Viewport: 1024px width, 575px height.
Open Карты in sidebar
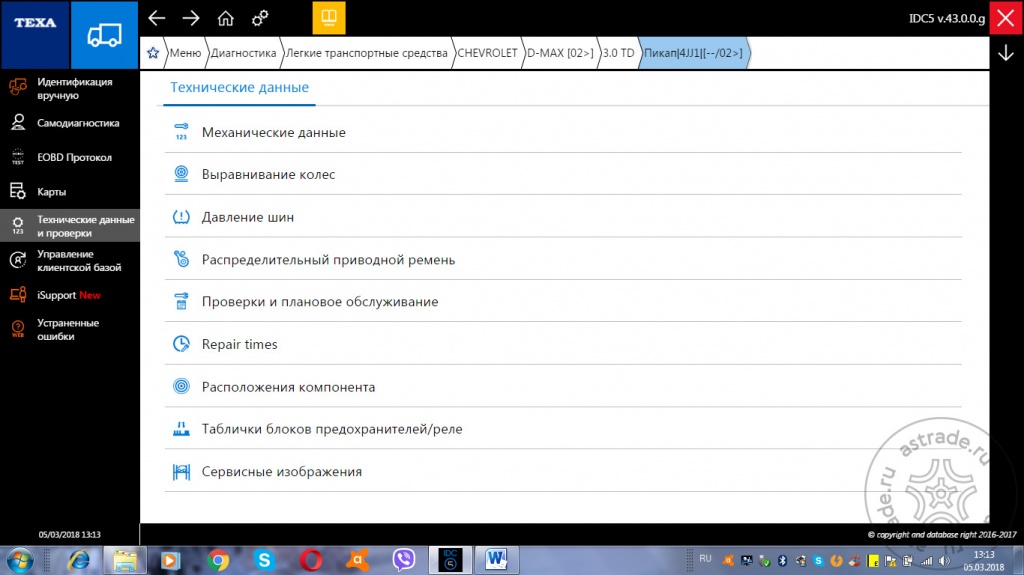coord(70,191)
